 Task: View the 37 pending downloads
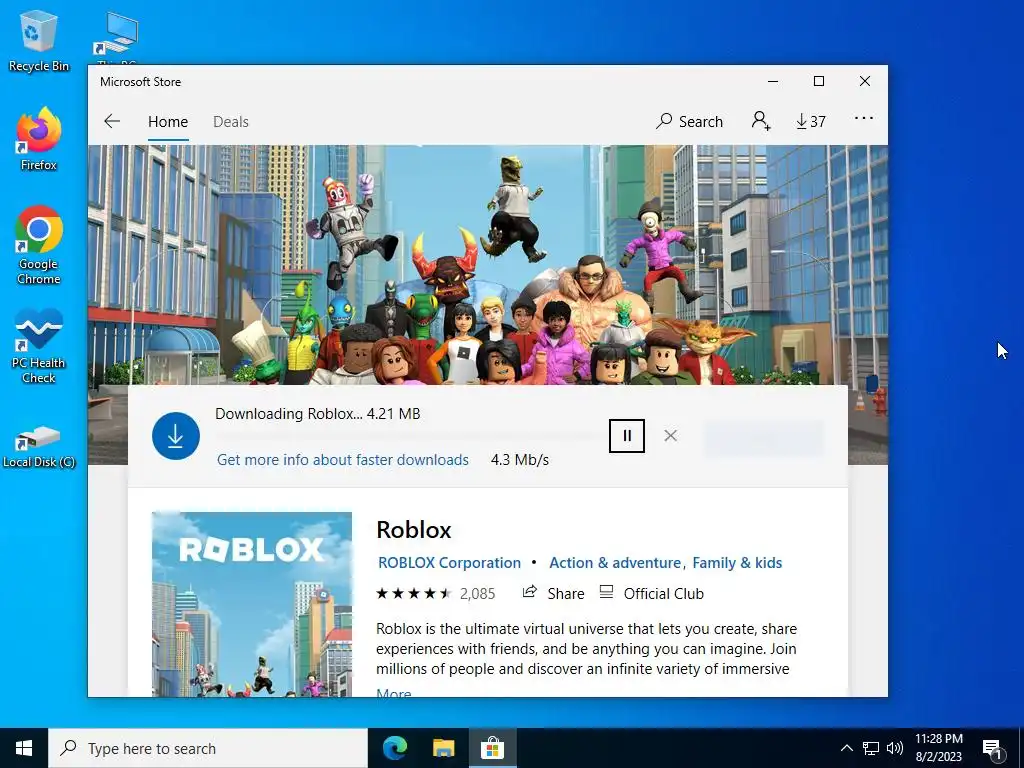[810, 121]
